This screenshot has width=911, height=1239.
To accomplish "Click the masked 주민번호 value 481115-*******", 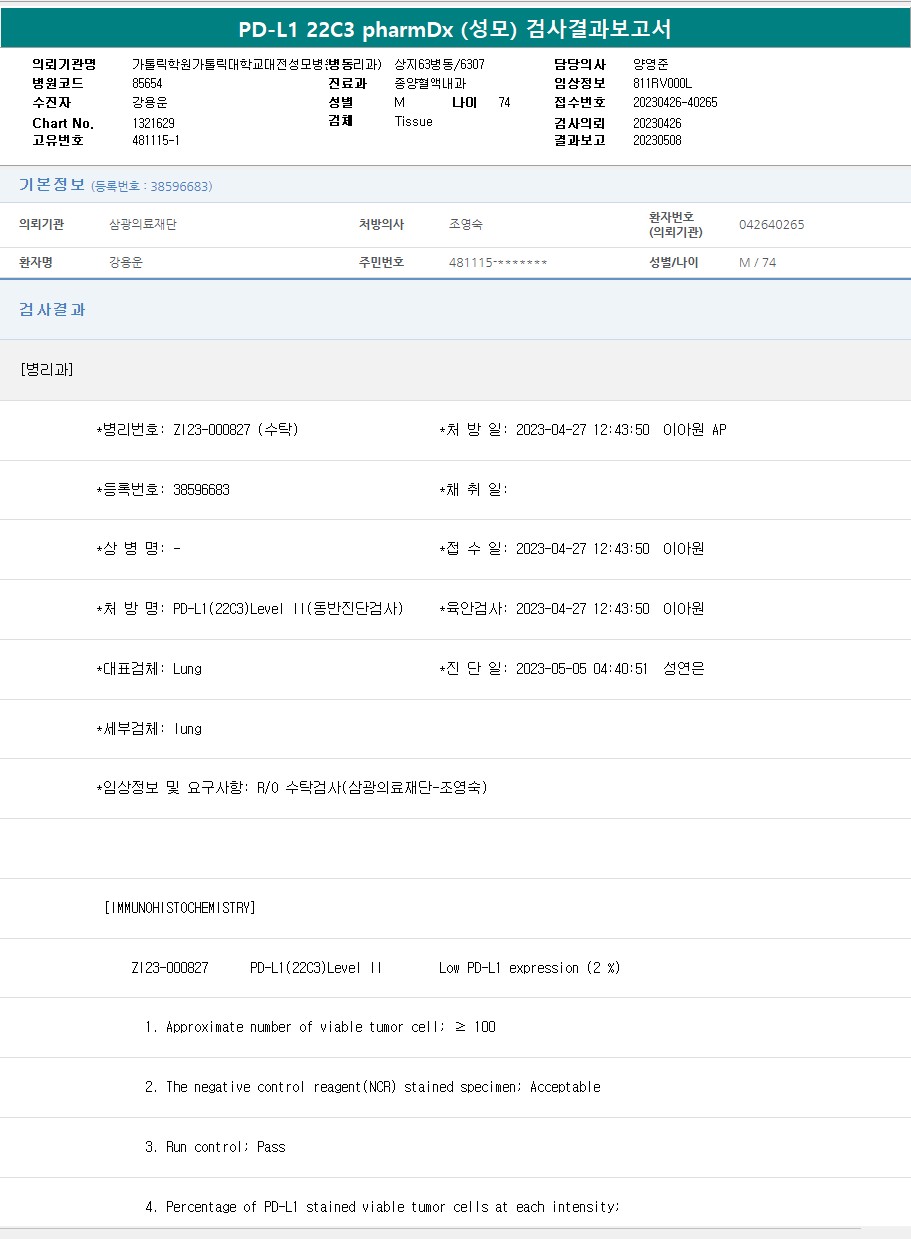I will click(498, 263).
